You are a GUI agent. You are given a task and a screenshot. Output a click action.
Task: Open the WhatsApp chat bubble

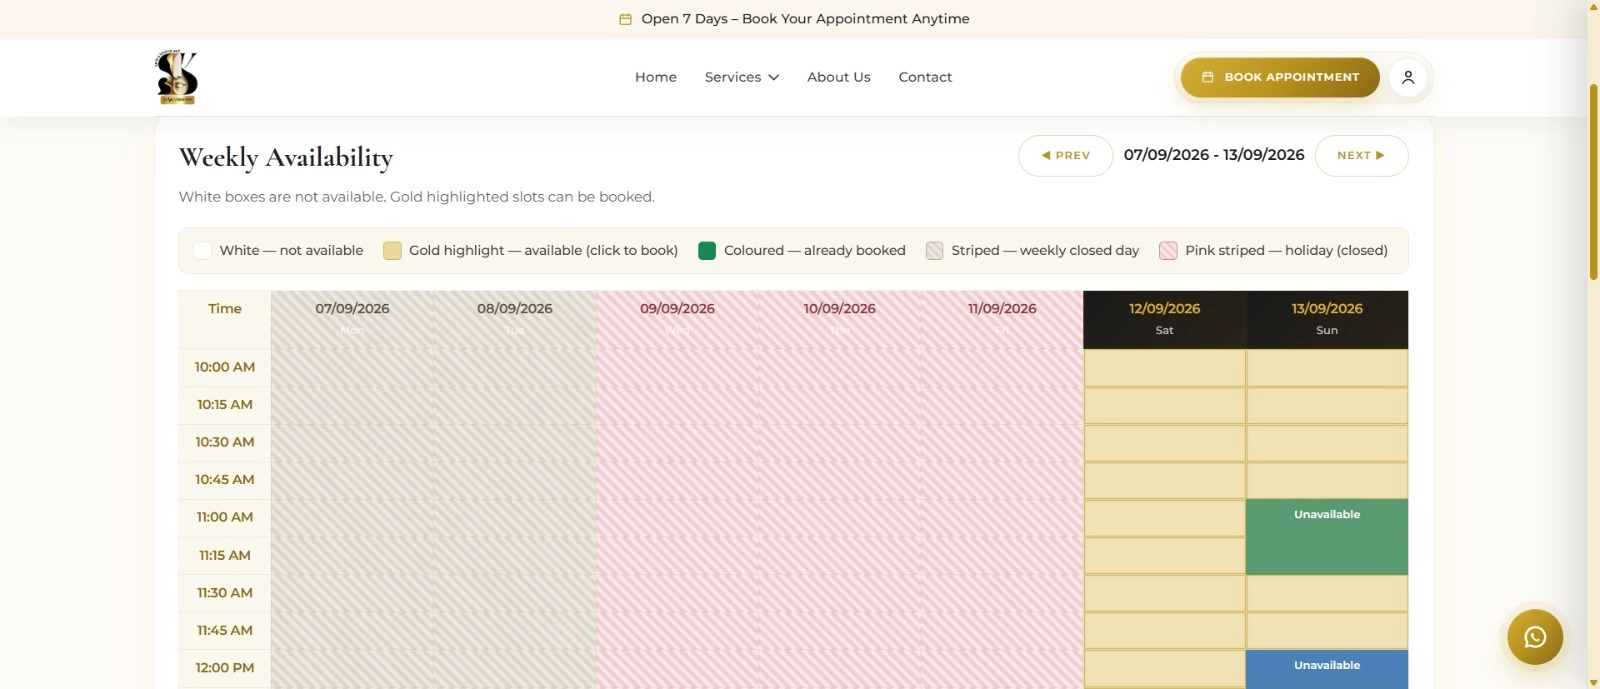[1535, 637]
